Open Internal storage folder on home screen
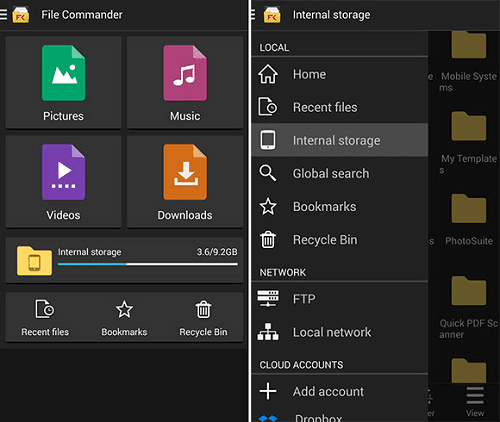The width and height of the screenshot is (500, 422). pos(124,260)
